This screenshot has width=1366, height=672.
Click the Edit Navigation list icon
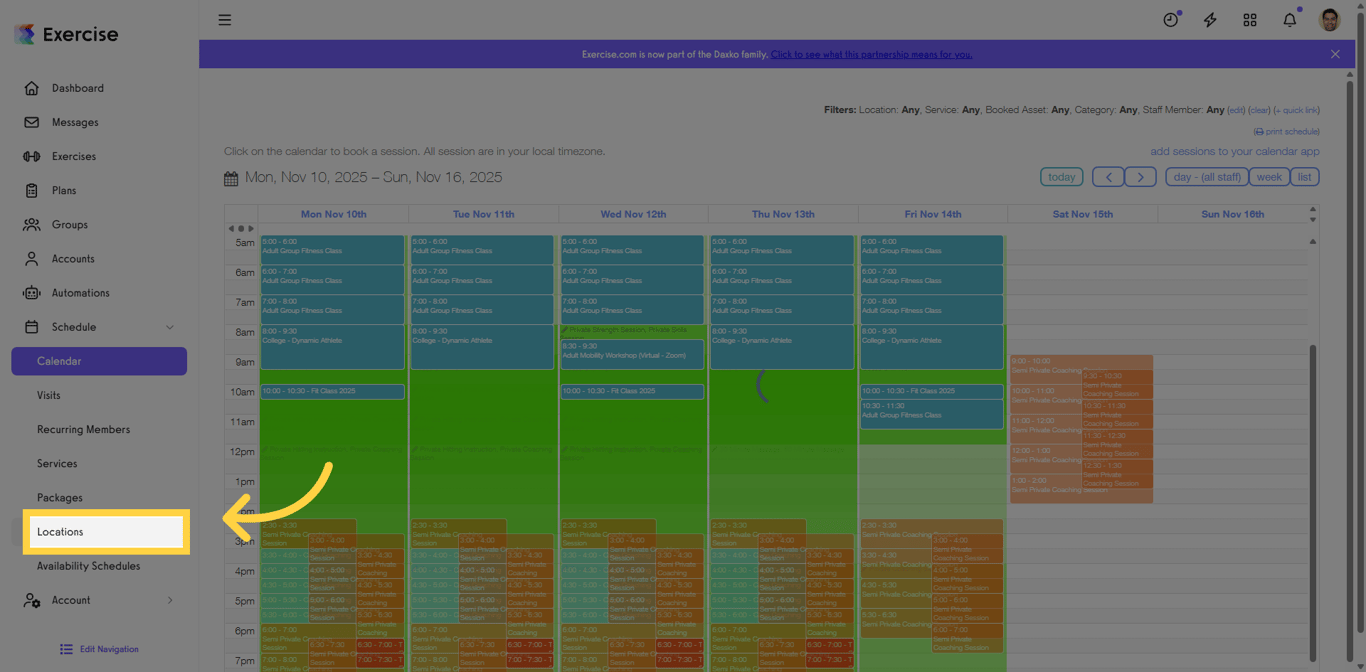tap(66, 649)
